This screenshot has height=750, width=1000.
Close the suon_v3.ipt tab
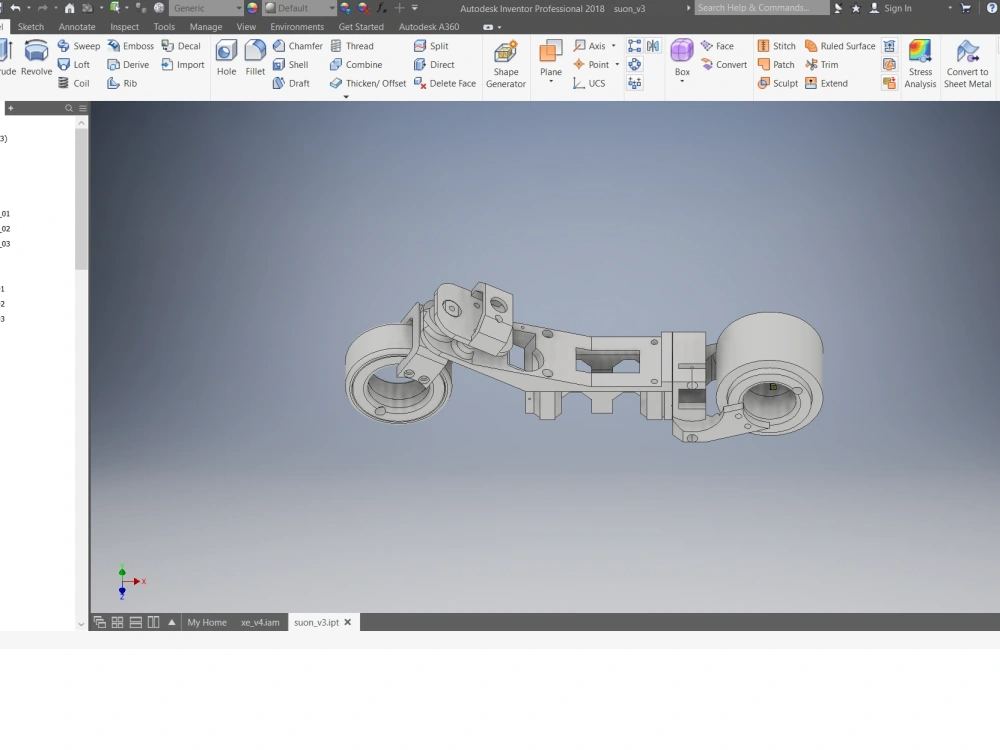pos(348,622)
